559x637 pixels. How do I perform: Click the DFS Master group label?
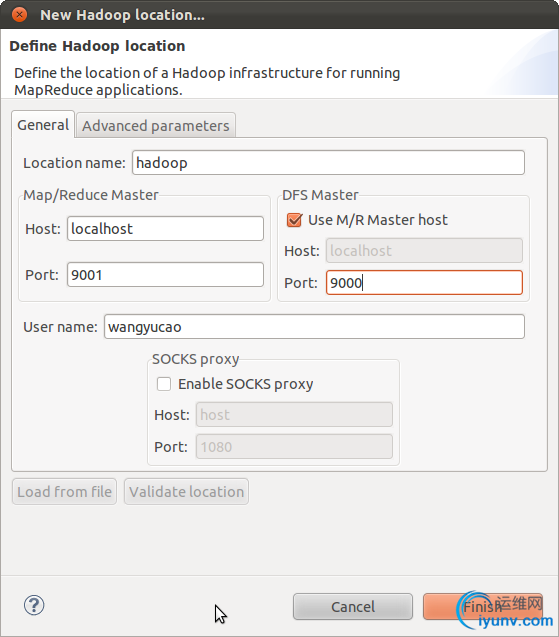coord(320,195)
